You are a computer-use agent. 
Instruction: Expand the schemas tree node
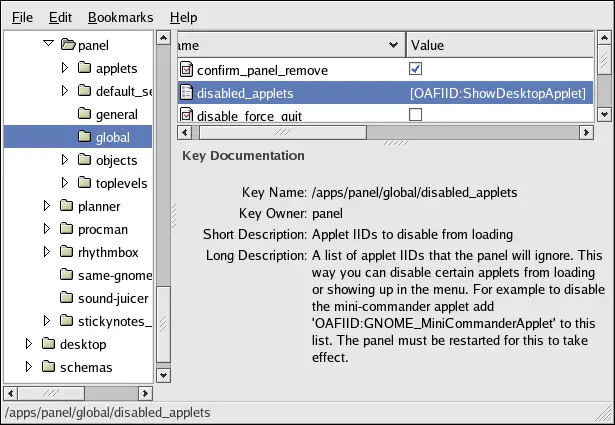point(29,367)
